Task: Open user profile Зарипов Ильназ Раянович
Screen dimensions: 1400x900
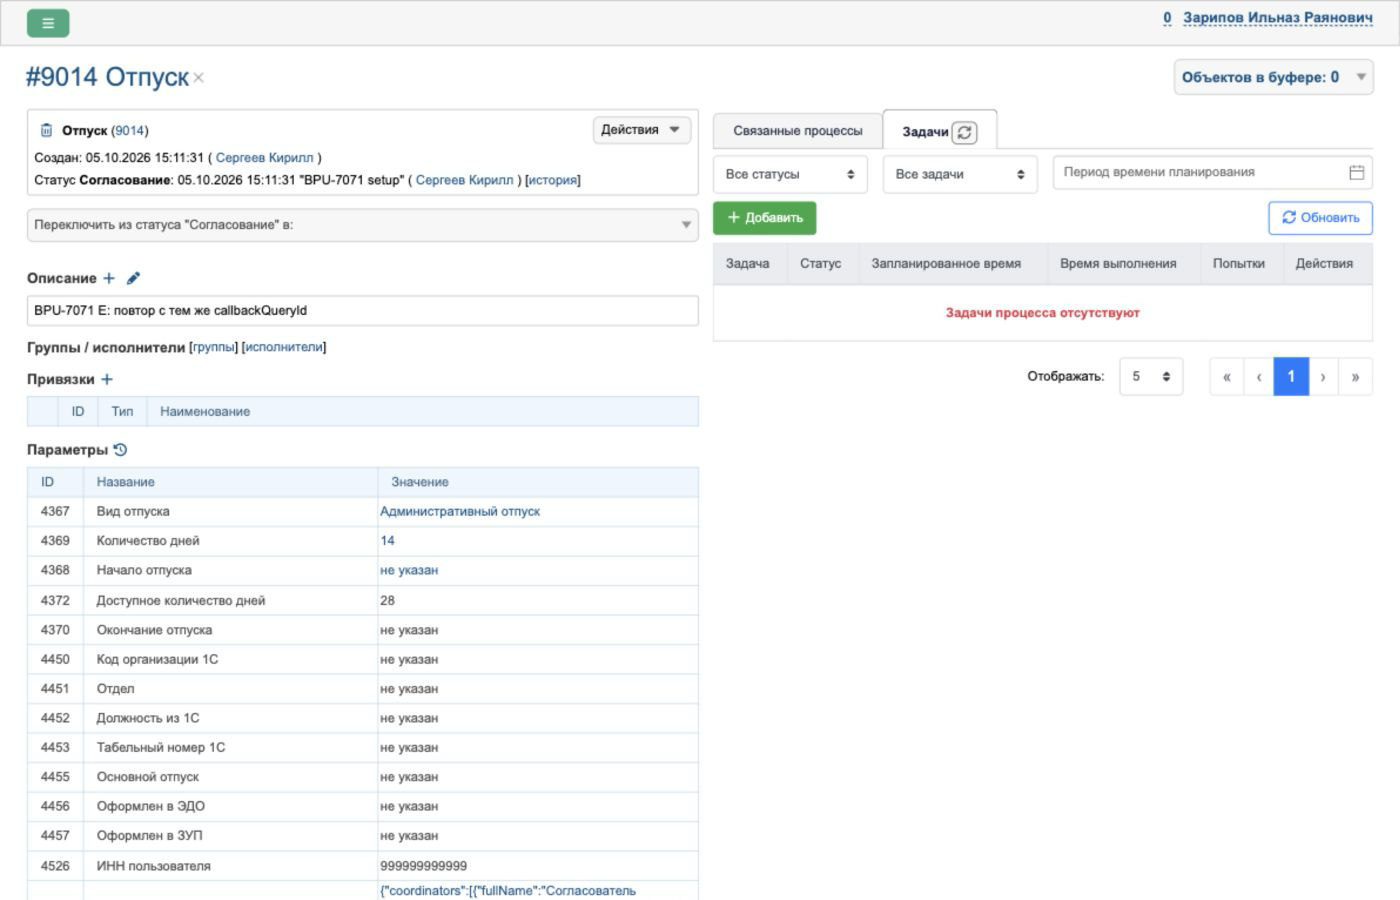Action: tap(1277, 18)
